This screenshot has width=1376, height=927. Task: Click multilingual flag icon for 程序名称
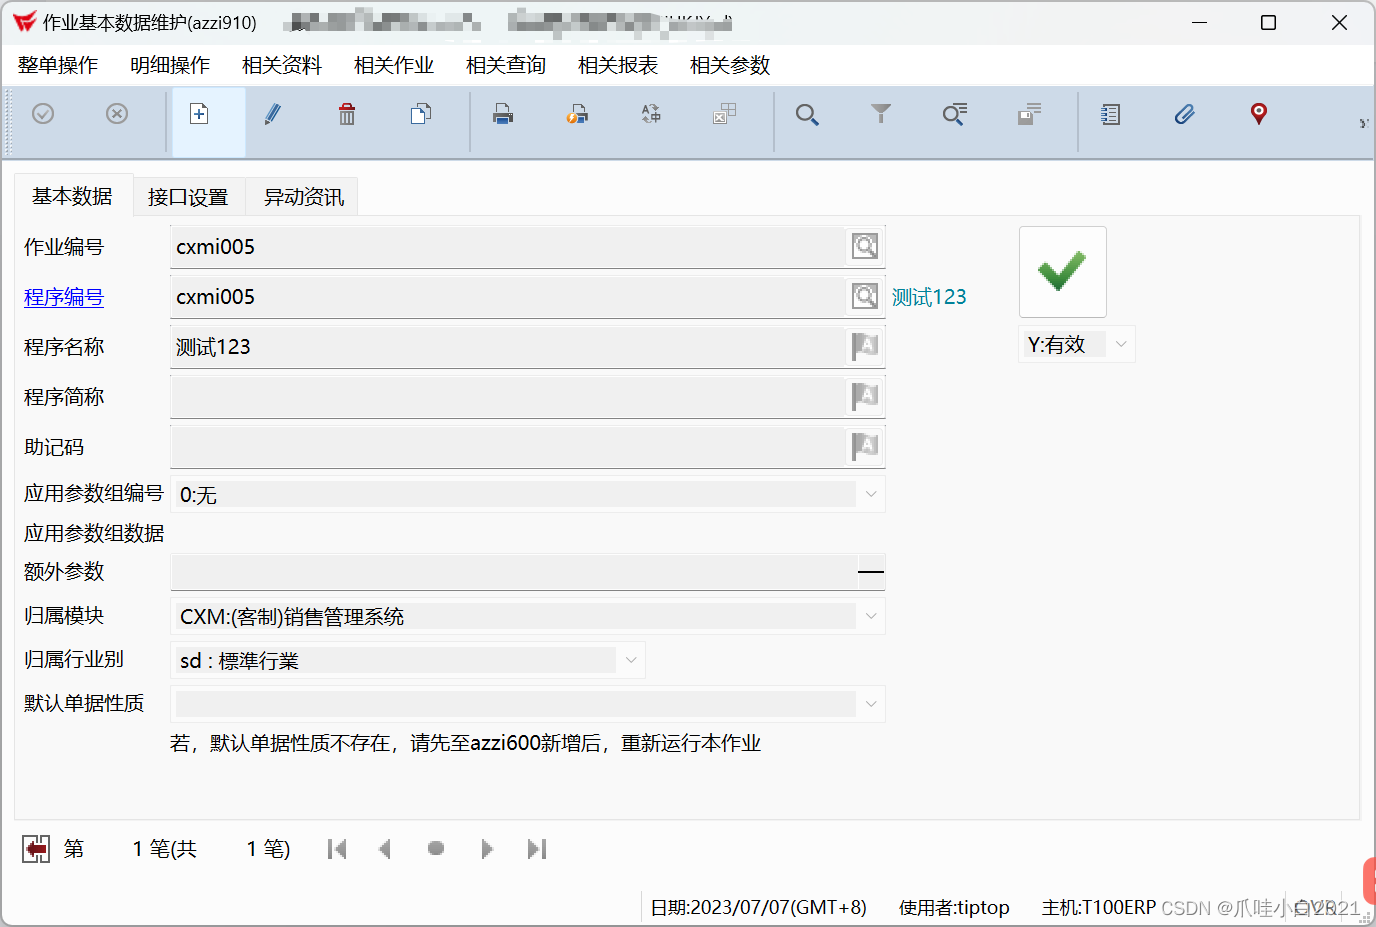865,346
